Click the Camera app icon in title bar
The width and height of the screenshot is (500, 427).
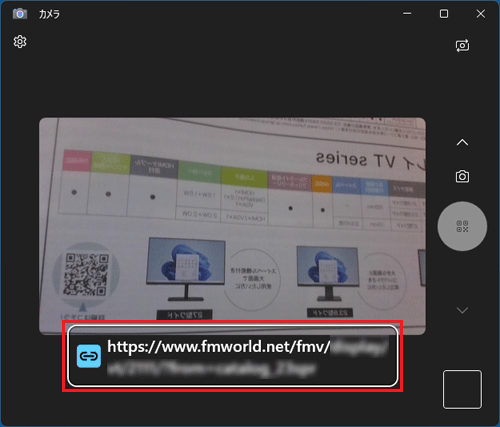click(20, 14)
